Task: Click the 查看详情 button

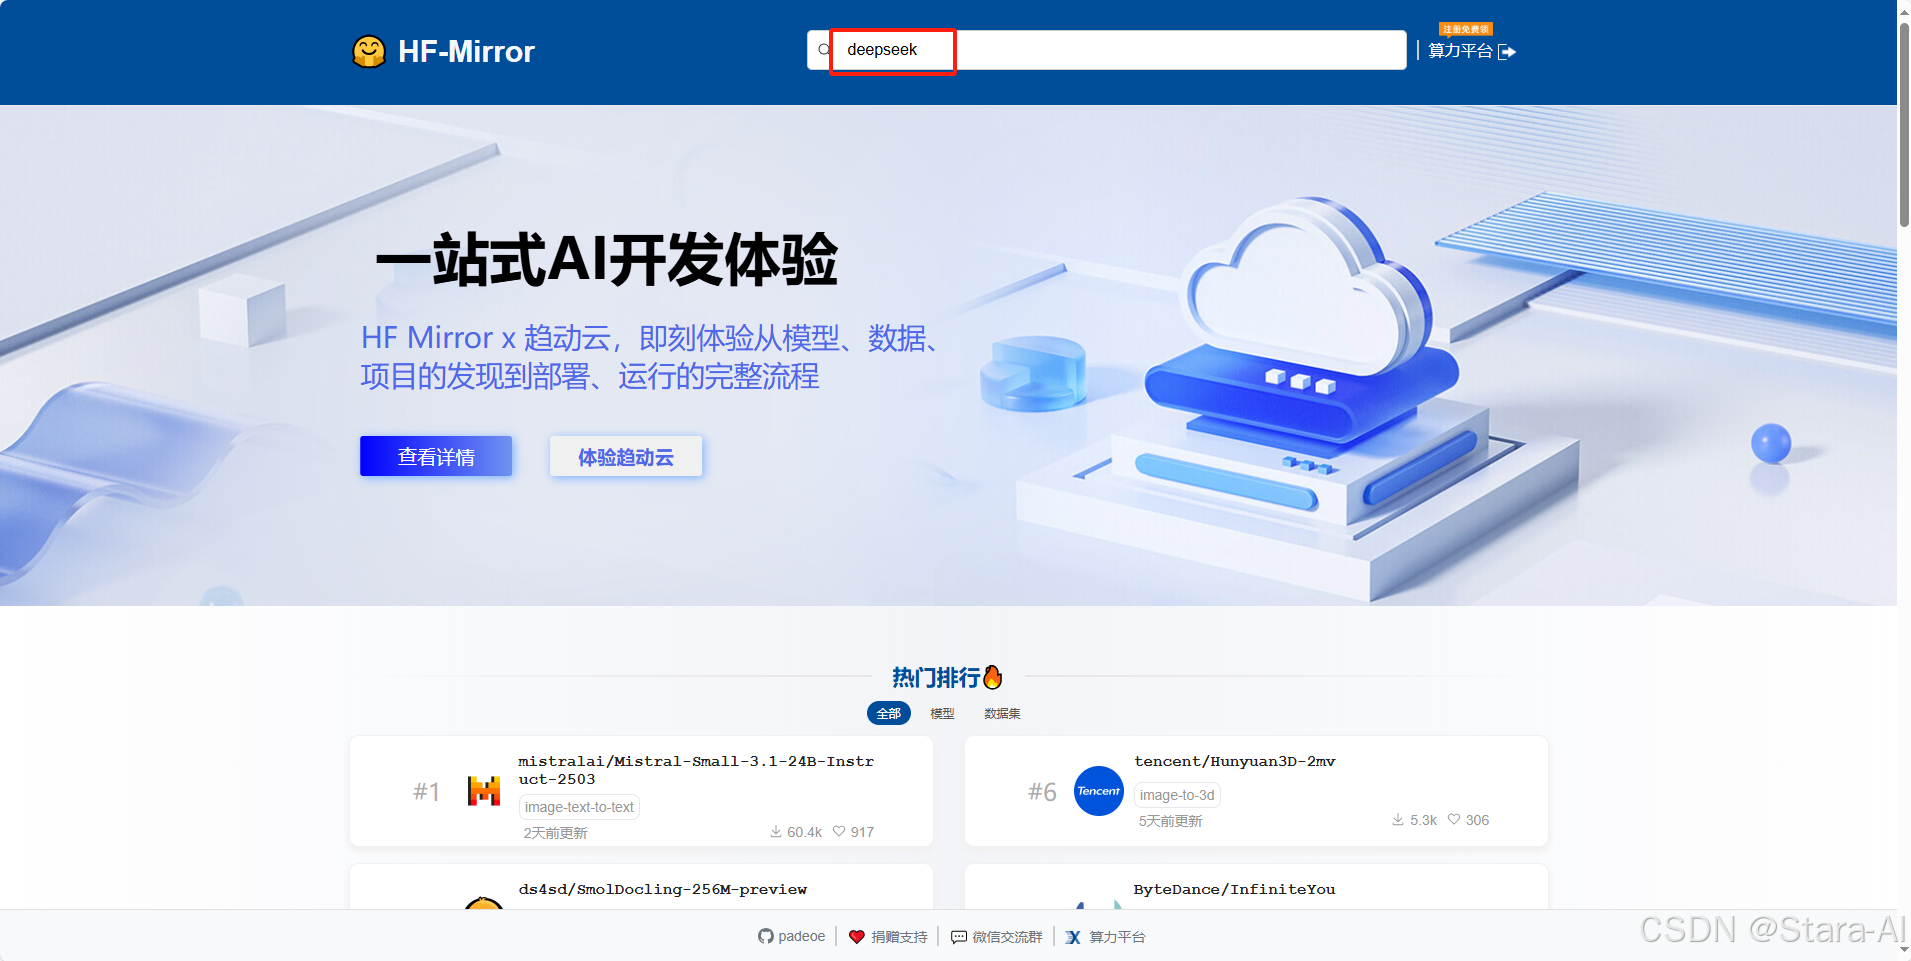Action: 436,456
